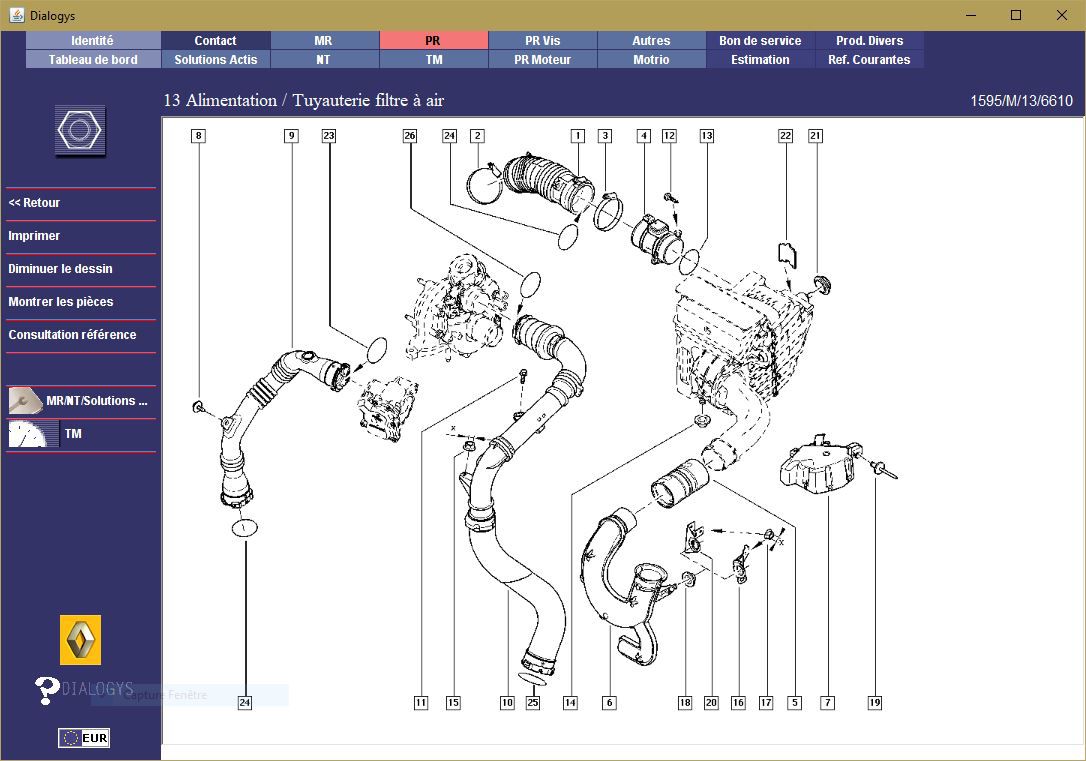Click Diminuer le dessin

60,269
